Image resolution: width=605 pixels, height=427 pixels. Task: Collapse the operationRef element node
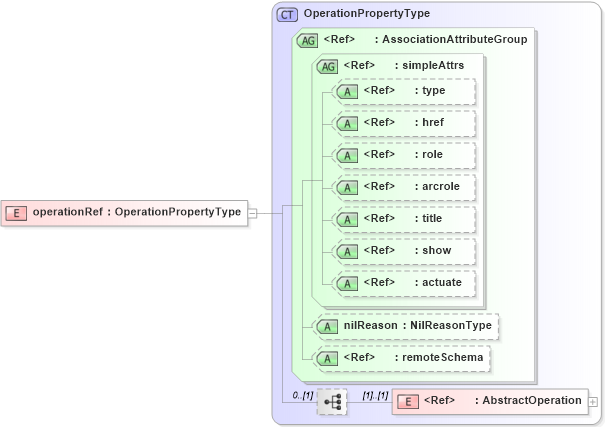point(252,213)
